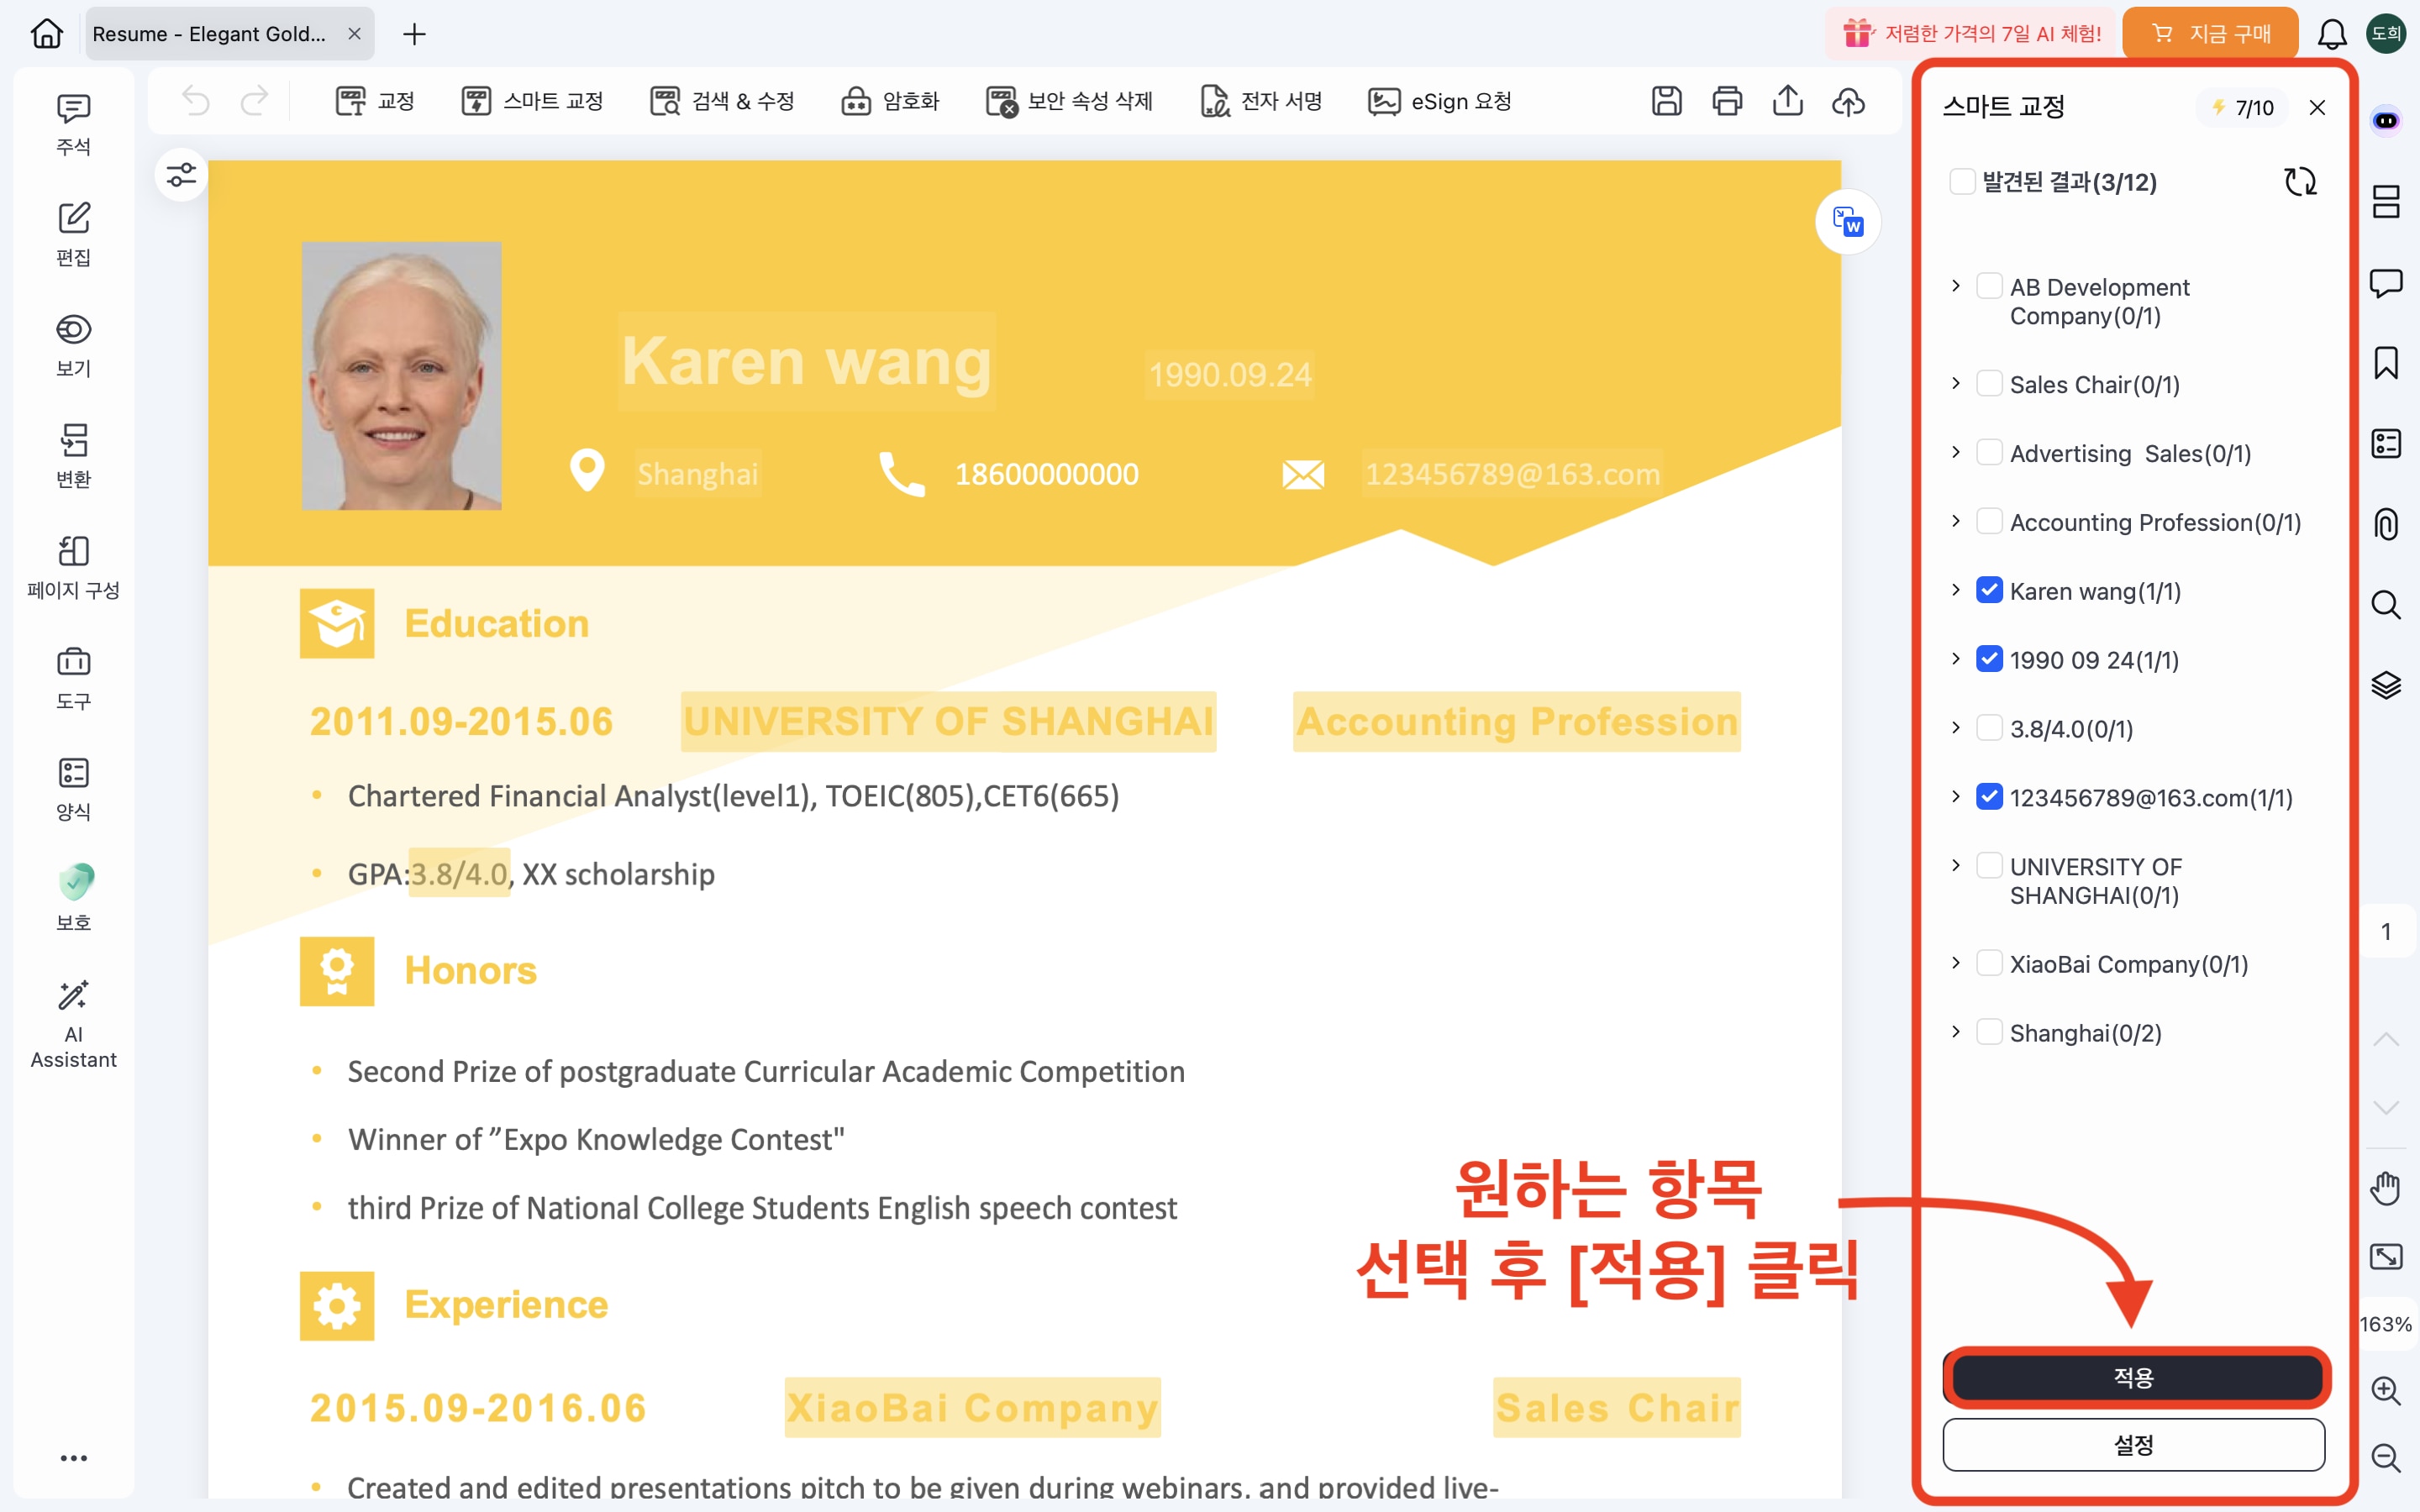Image resolution: width=2420 pixels, height=1512 pixels.
Task: Expand the Shanghai results item
Action: pos(1956,1032)
